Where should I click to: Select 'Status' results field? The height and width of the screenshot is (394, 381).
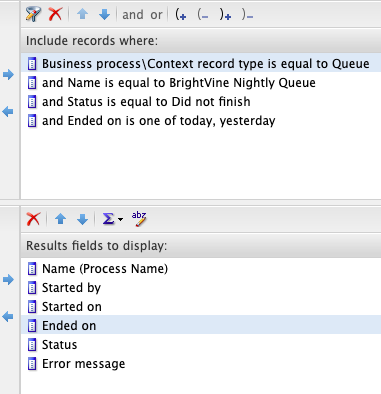[x=201, y=344]
